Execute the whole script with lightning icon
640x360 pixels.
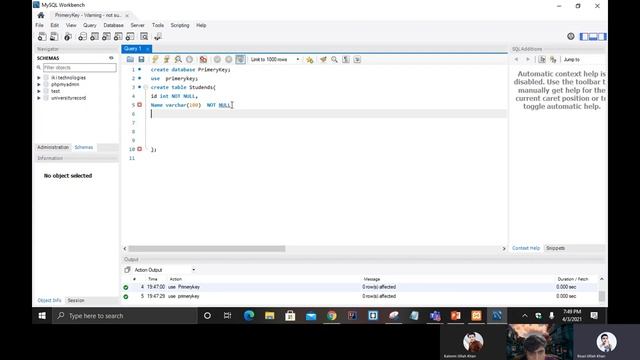click(x=155, y=60)
